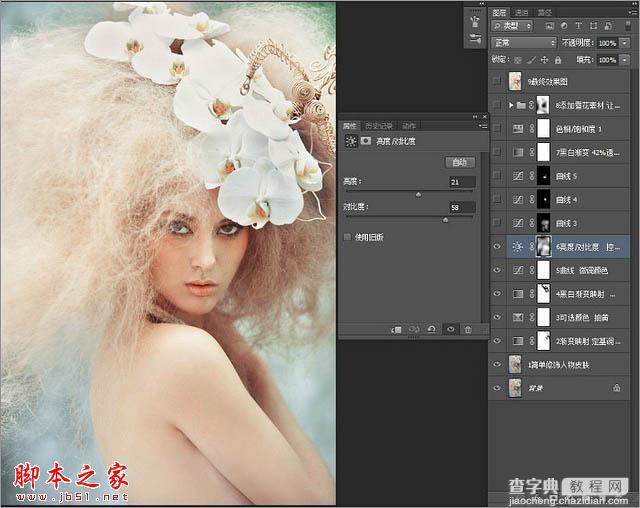This screenshot has width=640, height=508.
Task: Click the lock transparent pixels icon
Action: pyautogui.click(x=518, y=60)
